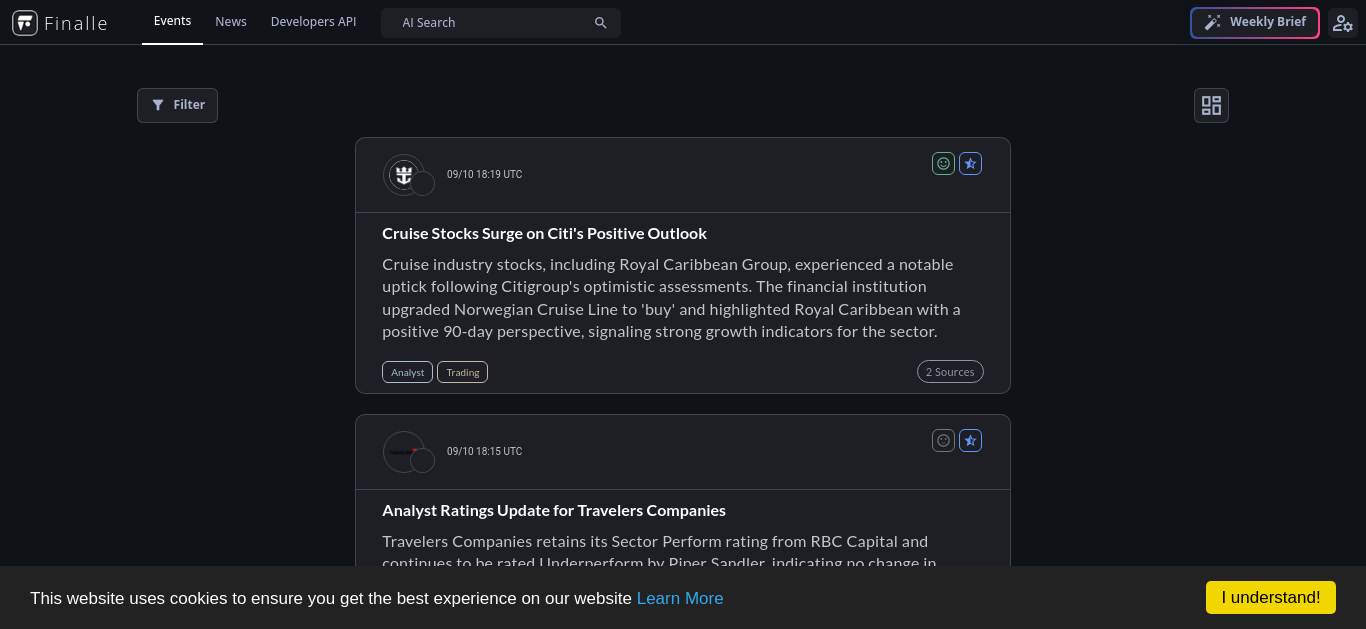Click the search magnifier icon

point(601,23)
